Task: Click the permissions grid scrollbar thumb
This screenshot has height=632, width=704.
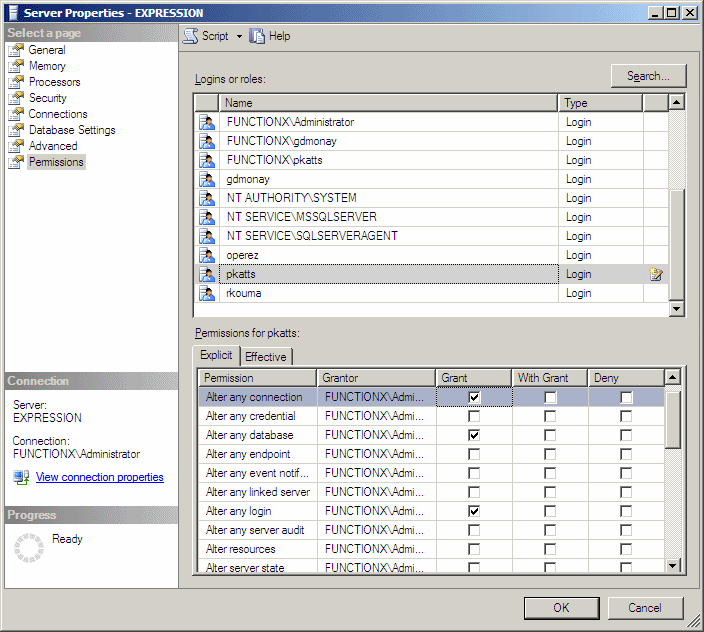Action: pos(672,420)
